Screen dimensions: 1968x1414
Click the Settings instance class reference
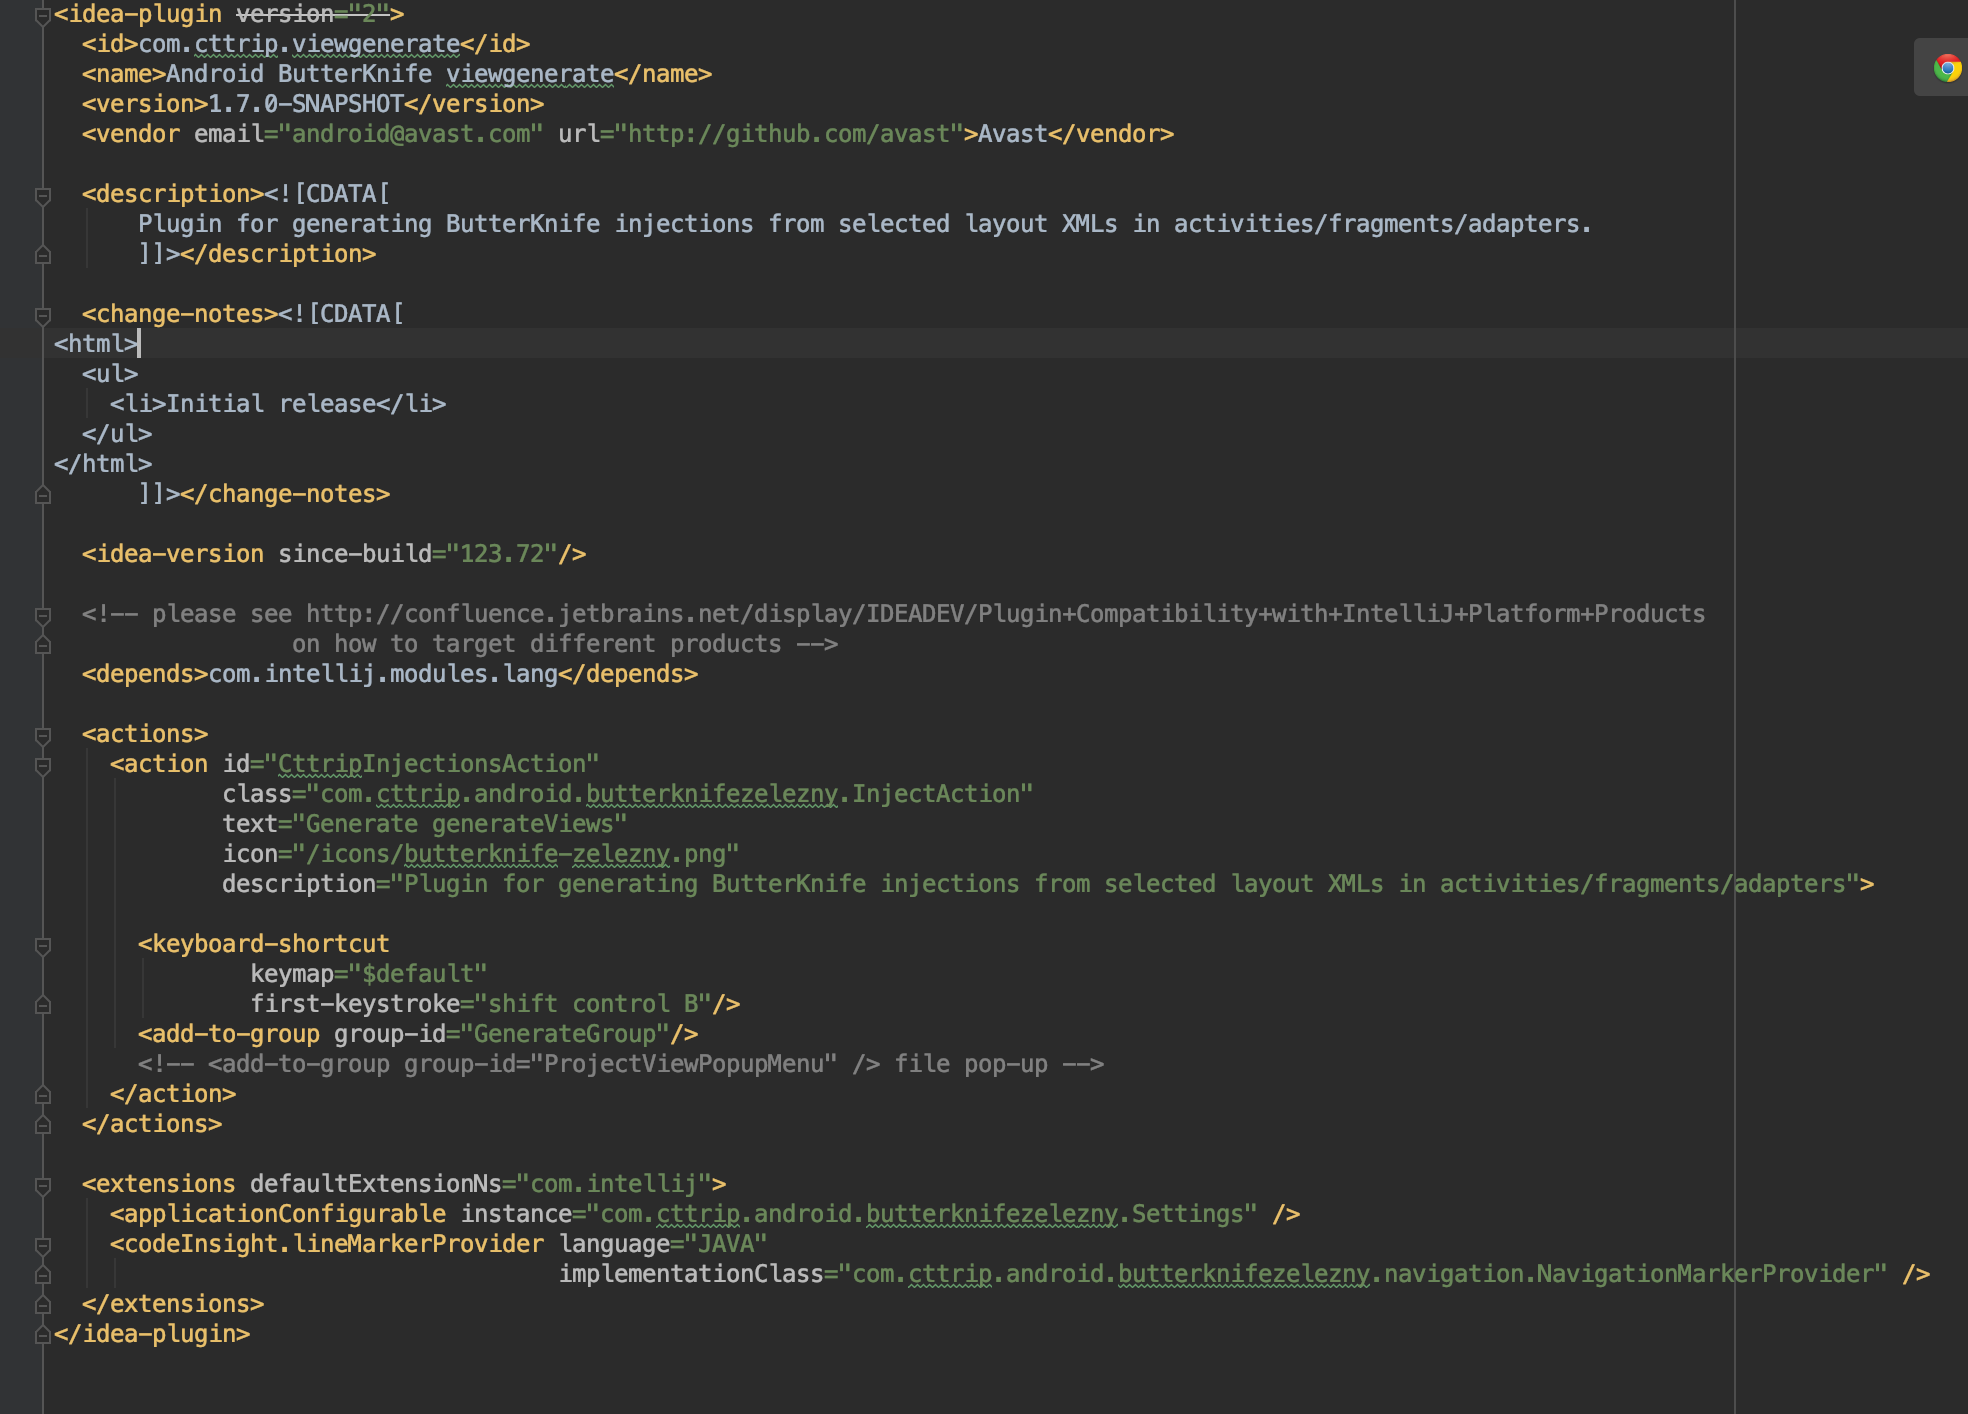(1186, 1214)
